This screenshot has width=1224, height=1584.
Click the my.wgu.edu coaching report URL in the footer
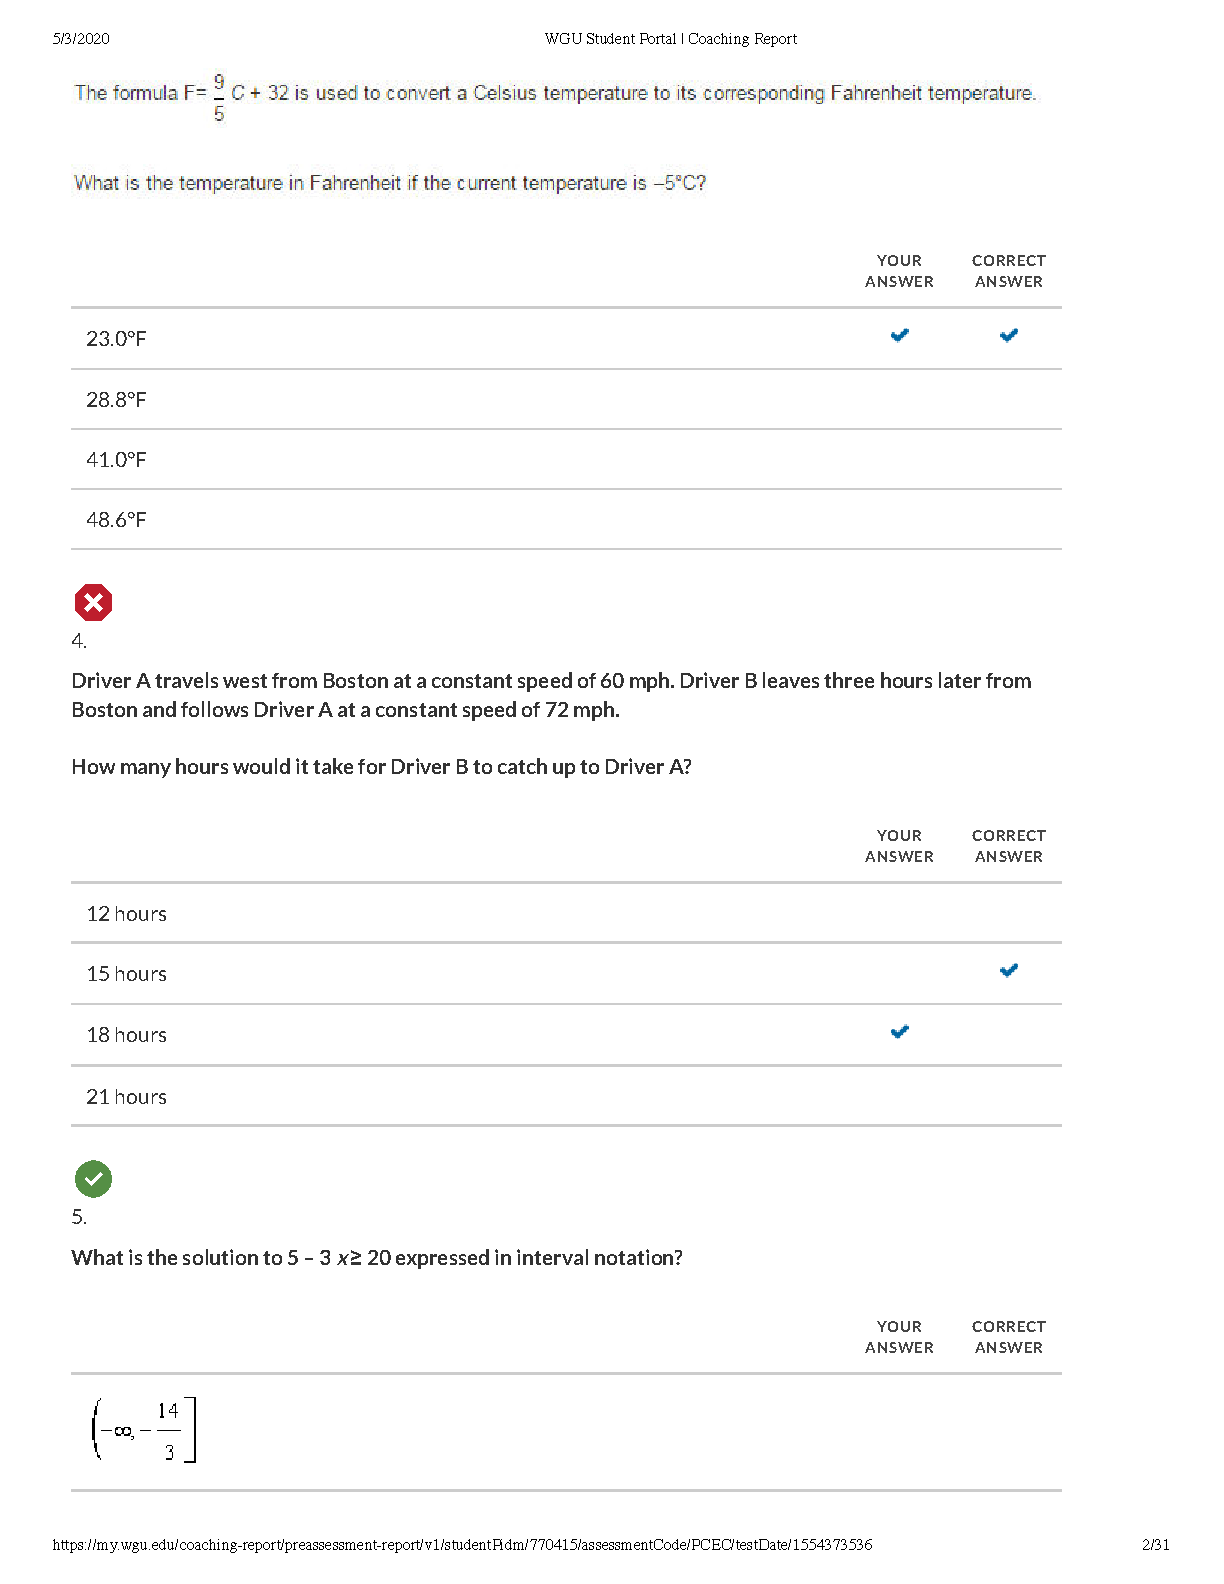coord(462,1545)
